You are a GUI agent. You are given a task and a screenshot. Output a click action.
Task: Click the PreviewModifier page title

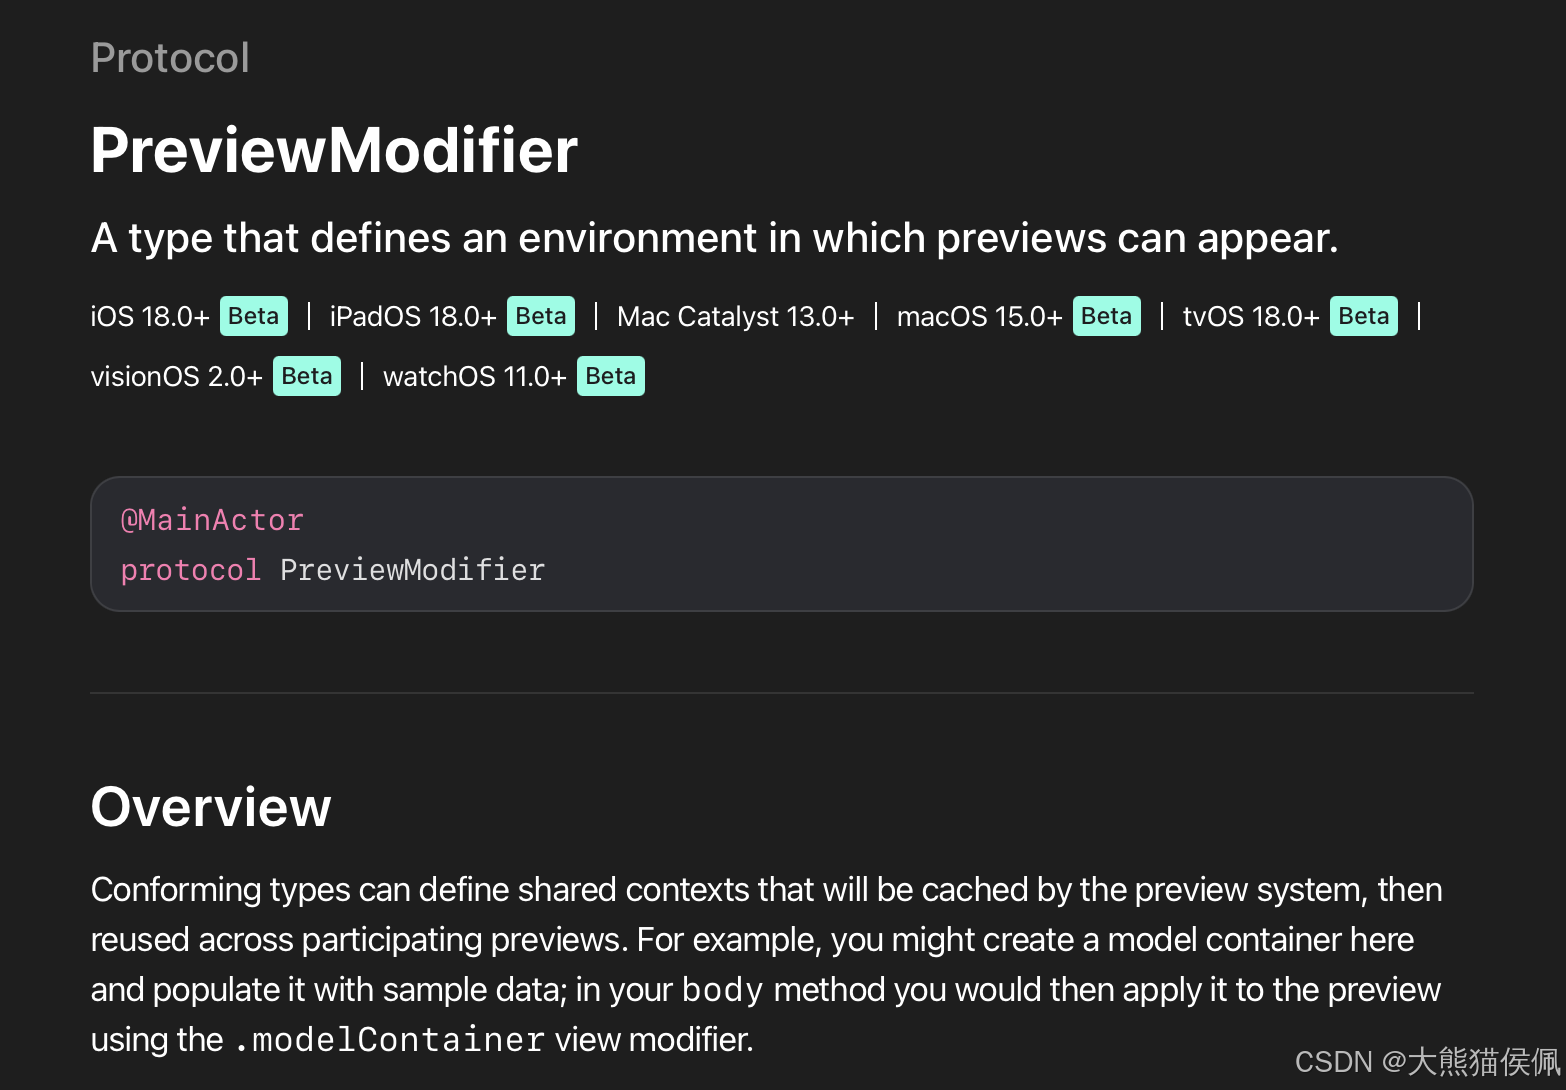pyautogui.click(x=334, y=151)
